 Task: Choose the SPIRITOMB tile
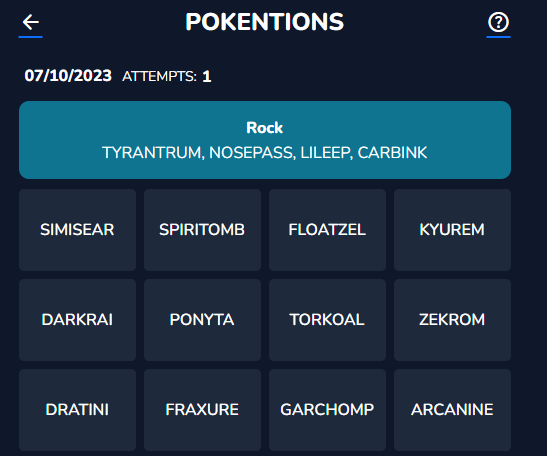pyautogui.click(x=202, y=230)
